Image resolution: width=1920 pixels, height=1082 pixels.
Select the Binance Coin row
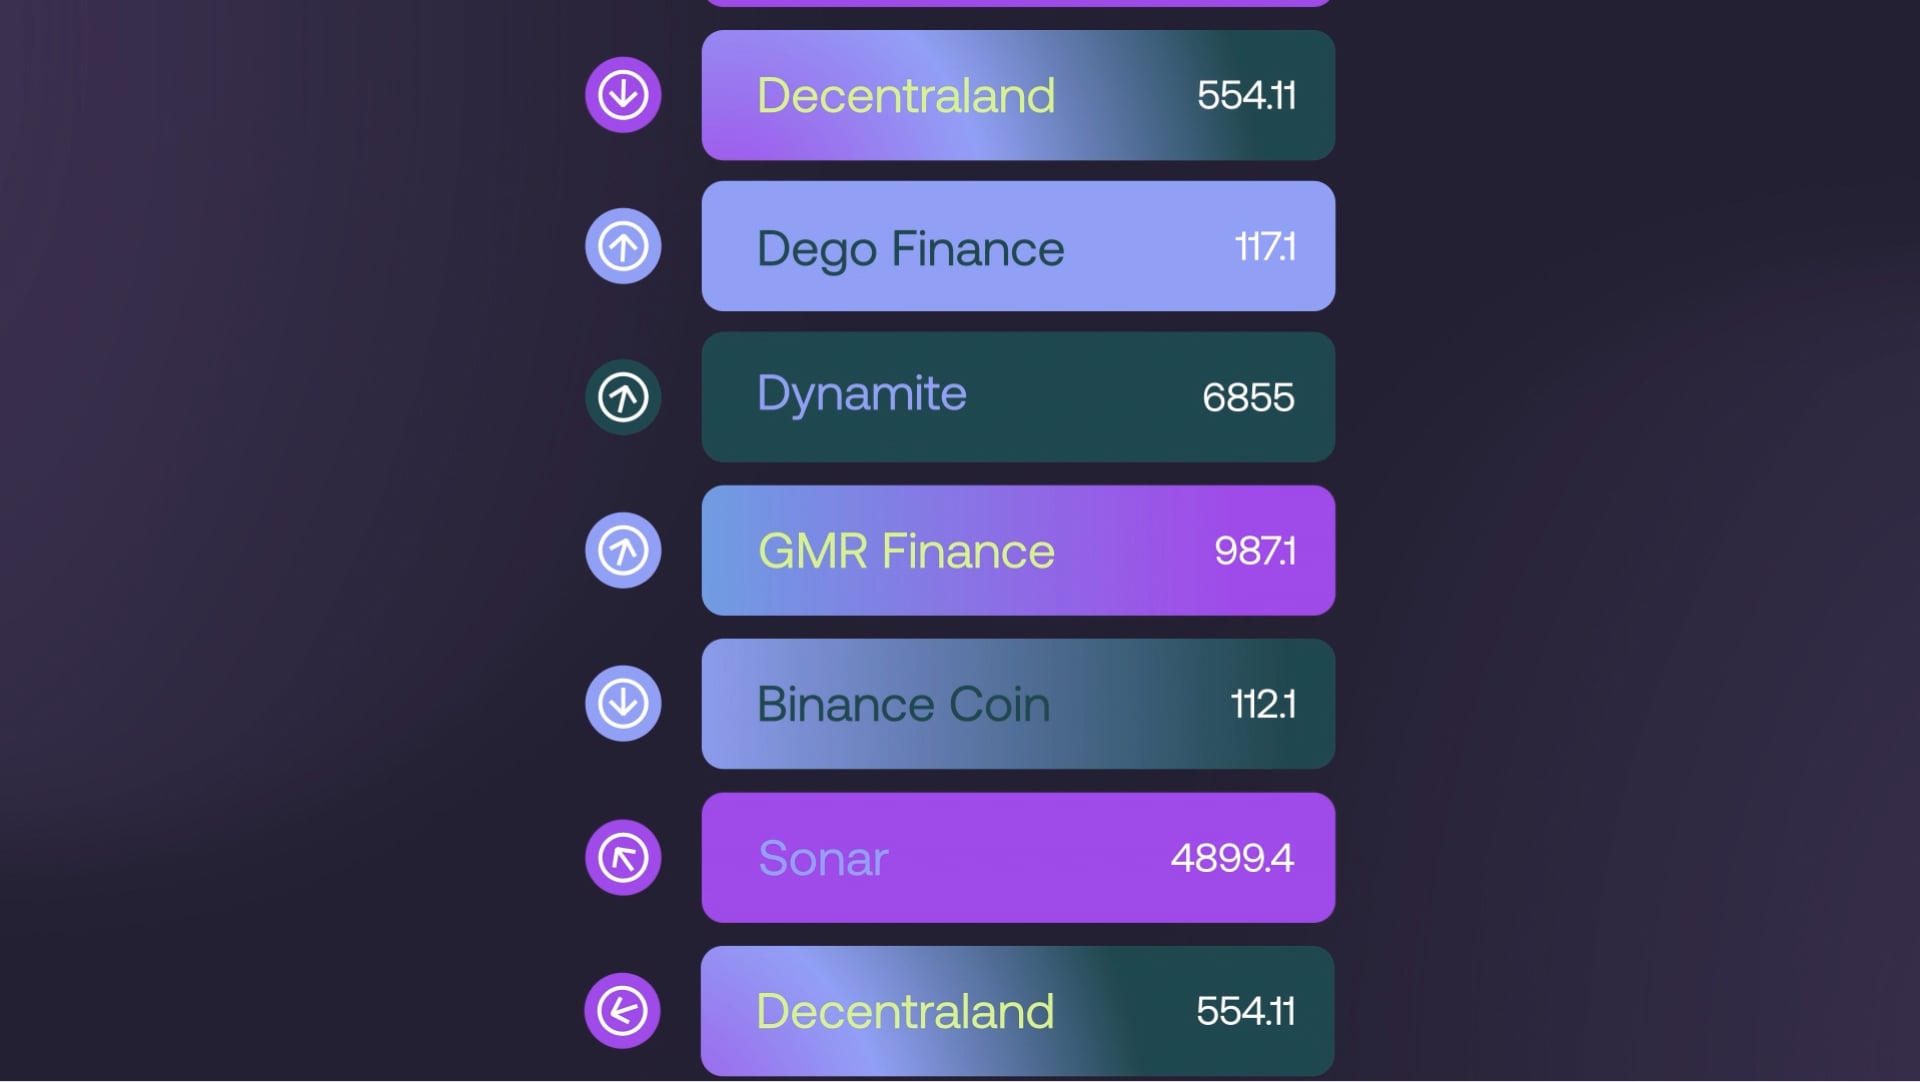click(x=1017, y=703)
